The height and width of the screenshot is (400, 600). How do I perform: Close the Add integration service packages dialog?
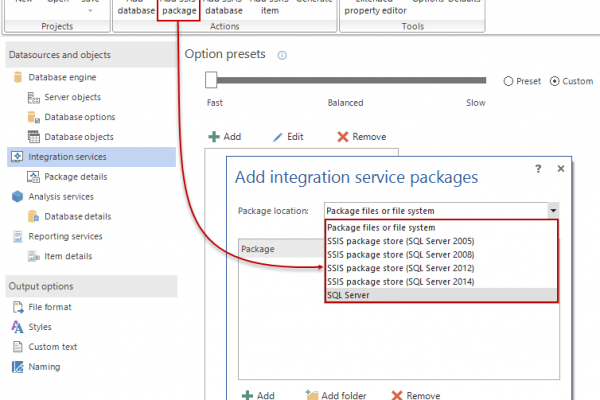click(561, 168)
